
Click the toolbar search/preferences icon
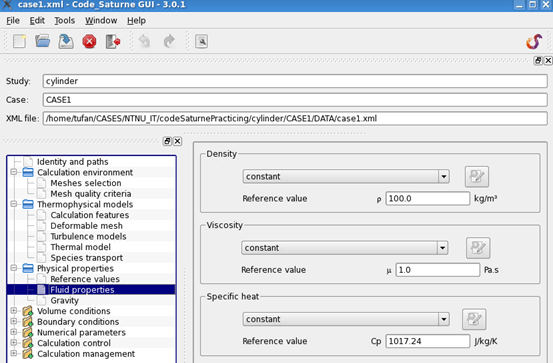(201, 41)
